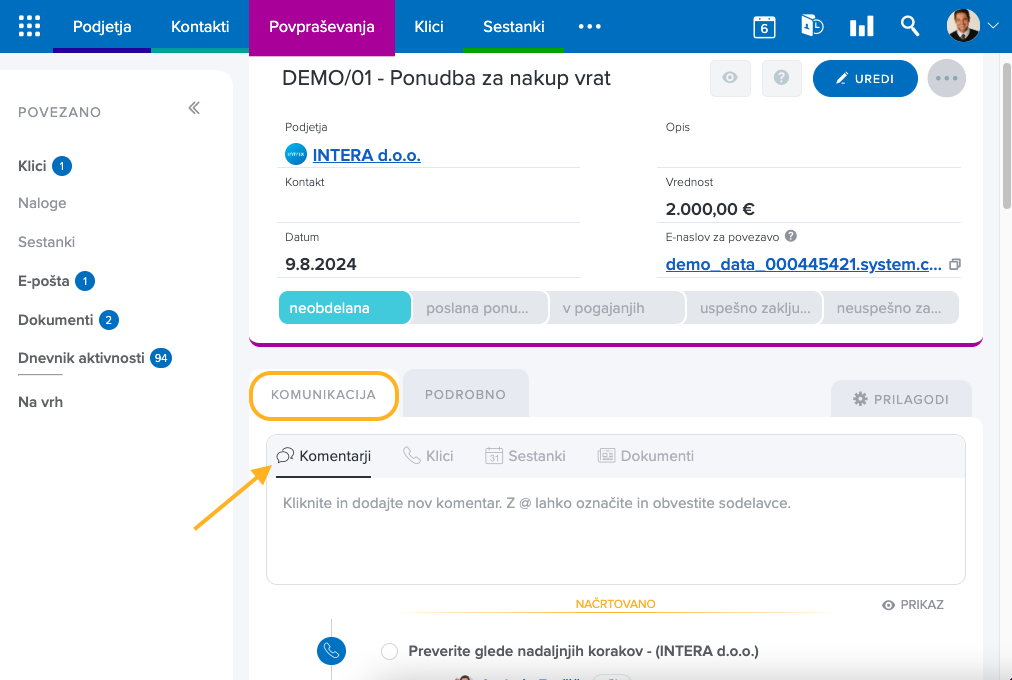Set status to 'poslana ponudba' stage

point(479,308)
